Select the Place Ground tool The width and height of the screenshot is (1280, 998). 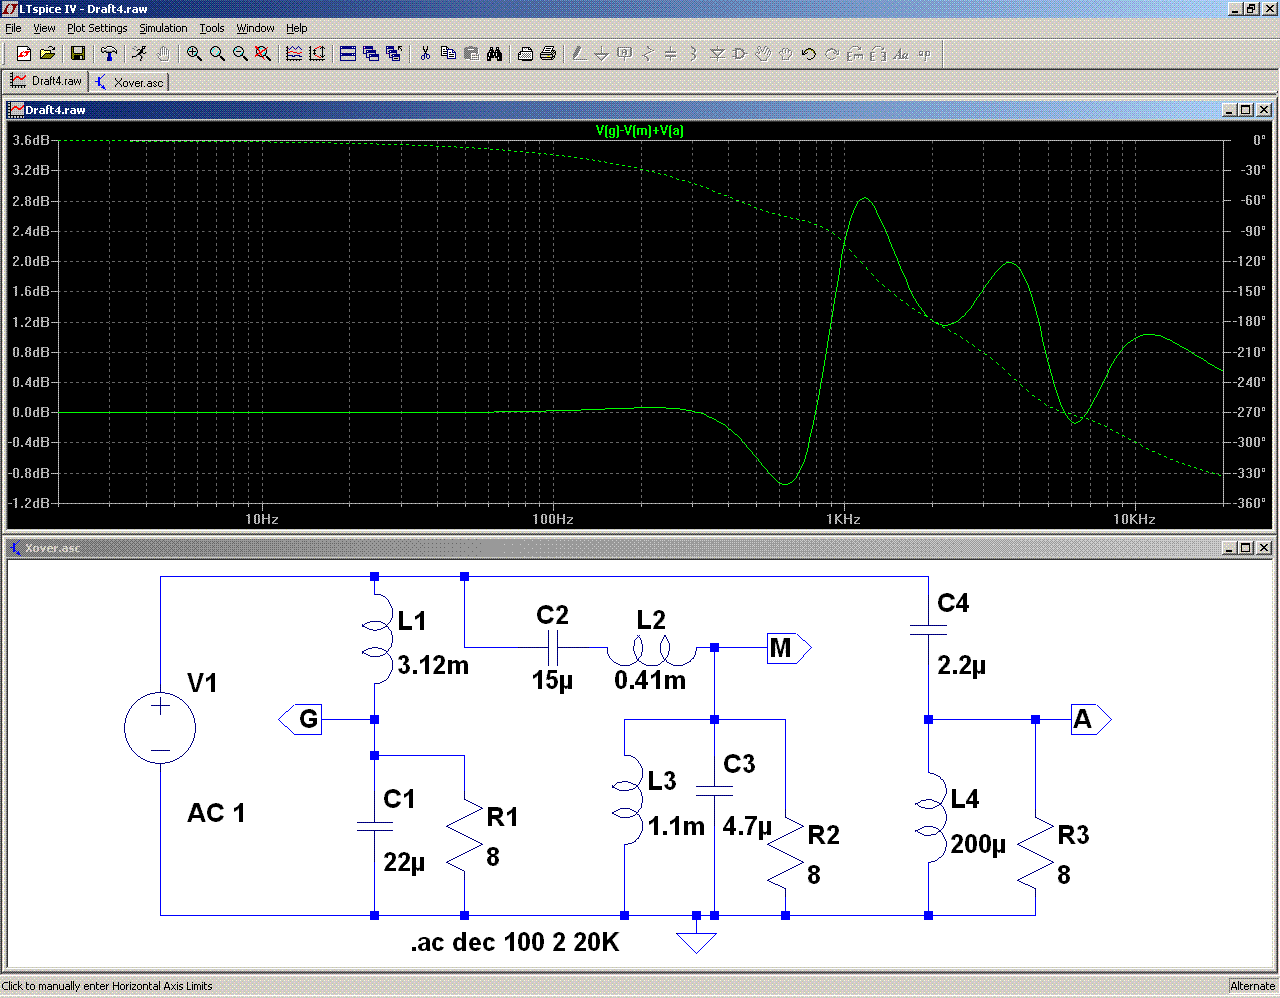coord(602,54)
